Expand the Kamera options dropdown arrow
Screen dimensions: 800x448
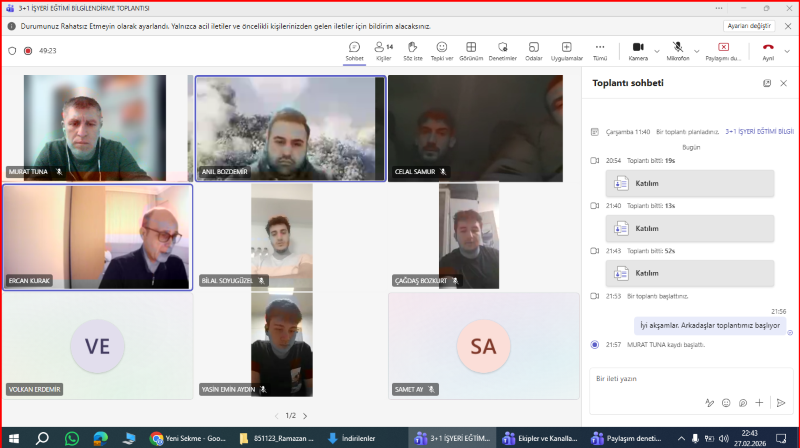656,50
